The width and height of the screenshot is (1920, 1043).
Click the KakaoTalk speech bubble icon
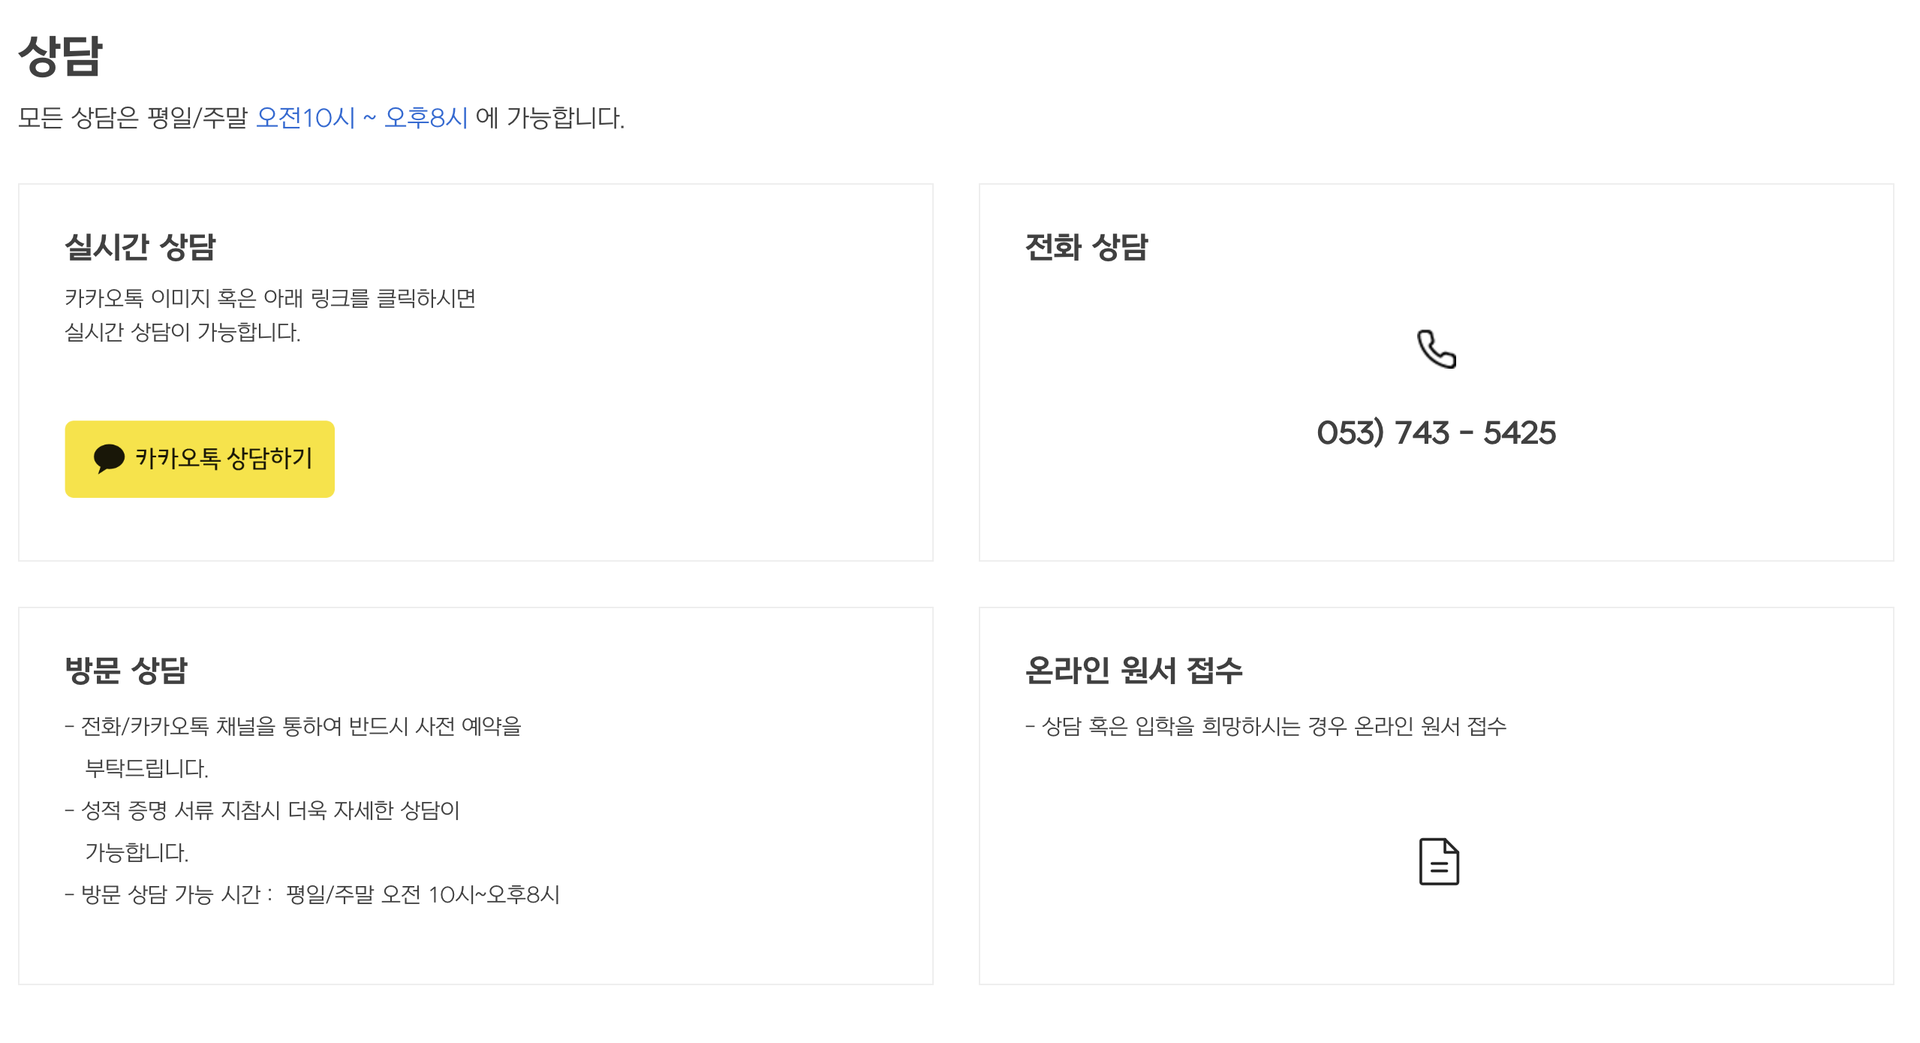click(109, 458)
